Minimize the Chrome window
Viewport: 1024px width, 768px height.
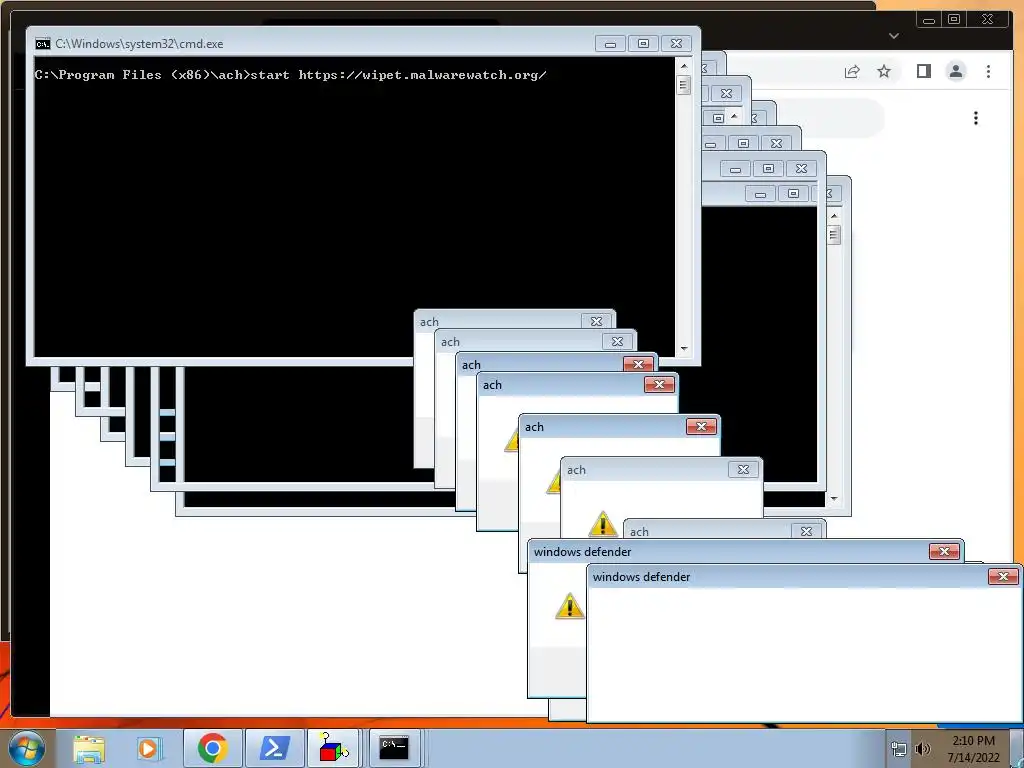929,20
